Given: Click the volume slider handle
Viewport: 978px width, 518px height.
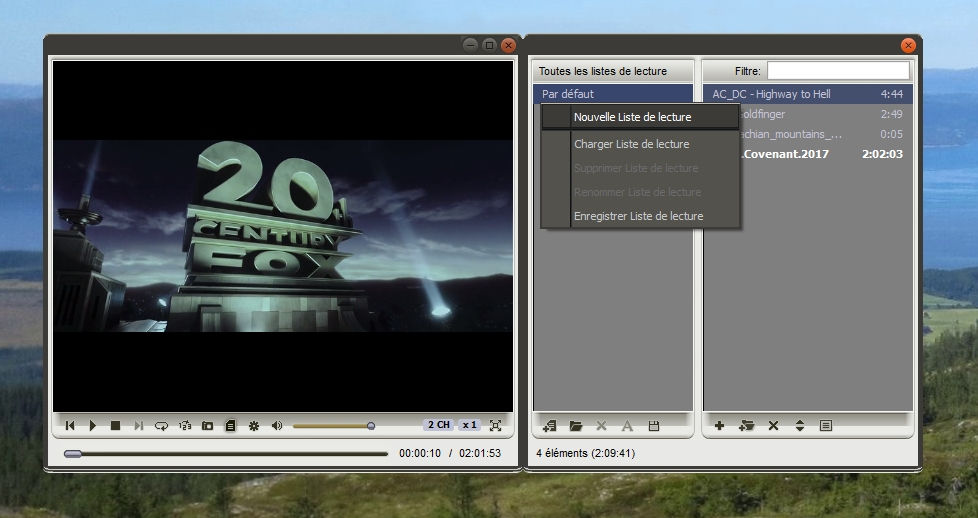Looking at the screenshot, I should point(371,426).
